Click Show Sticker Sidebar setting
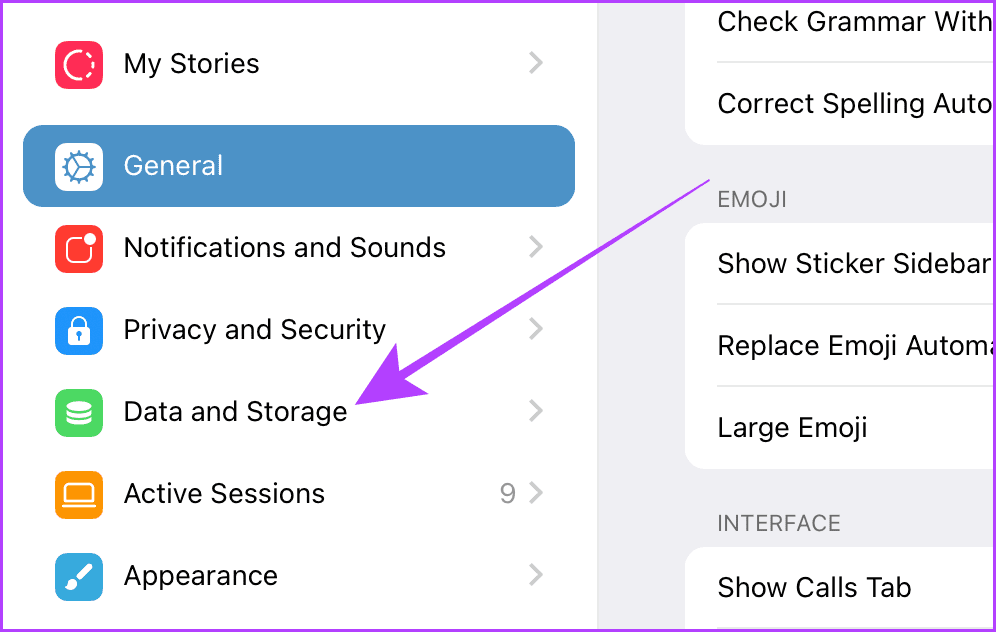This screenshot has width=996, height=632. click(840, 264)
